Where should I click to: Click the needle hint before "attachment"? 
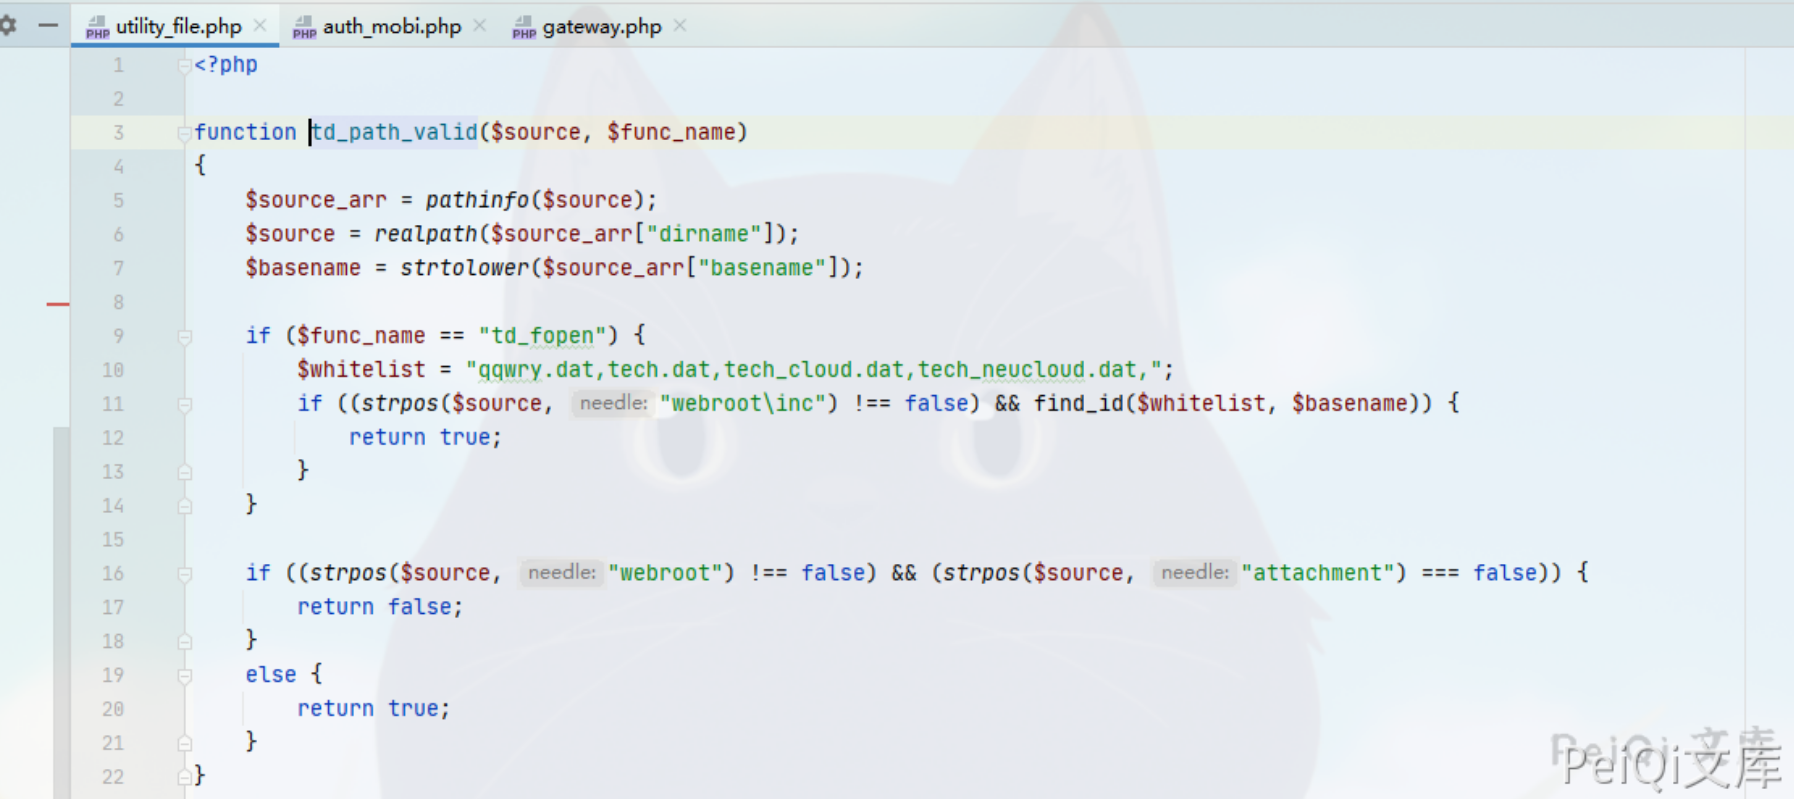(x=1194, y=573)
